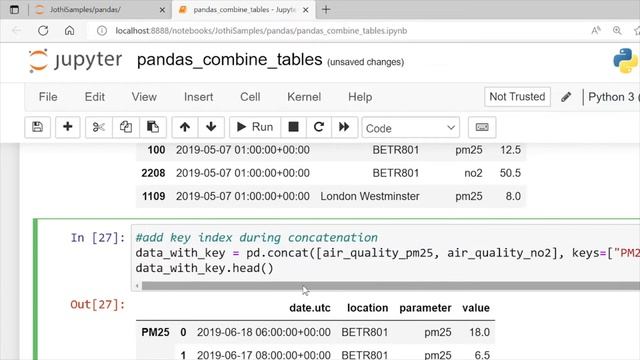640x360 pixels.
Task: Open the Kernel menu
Action: pos(304,97)
